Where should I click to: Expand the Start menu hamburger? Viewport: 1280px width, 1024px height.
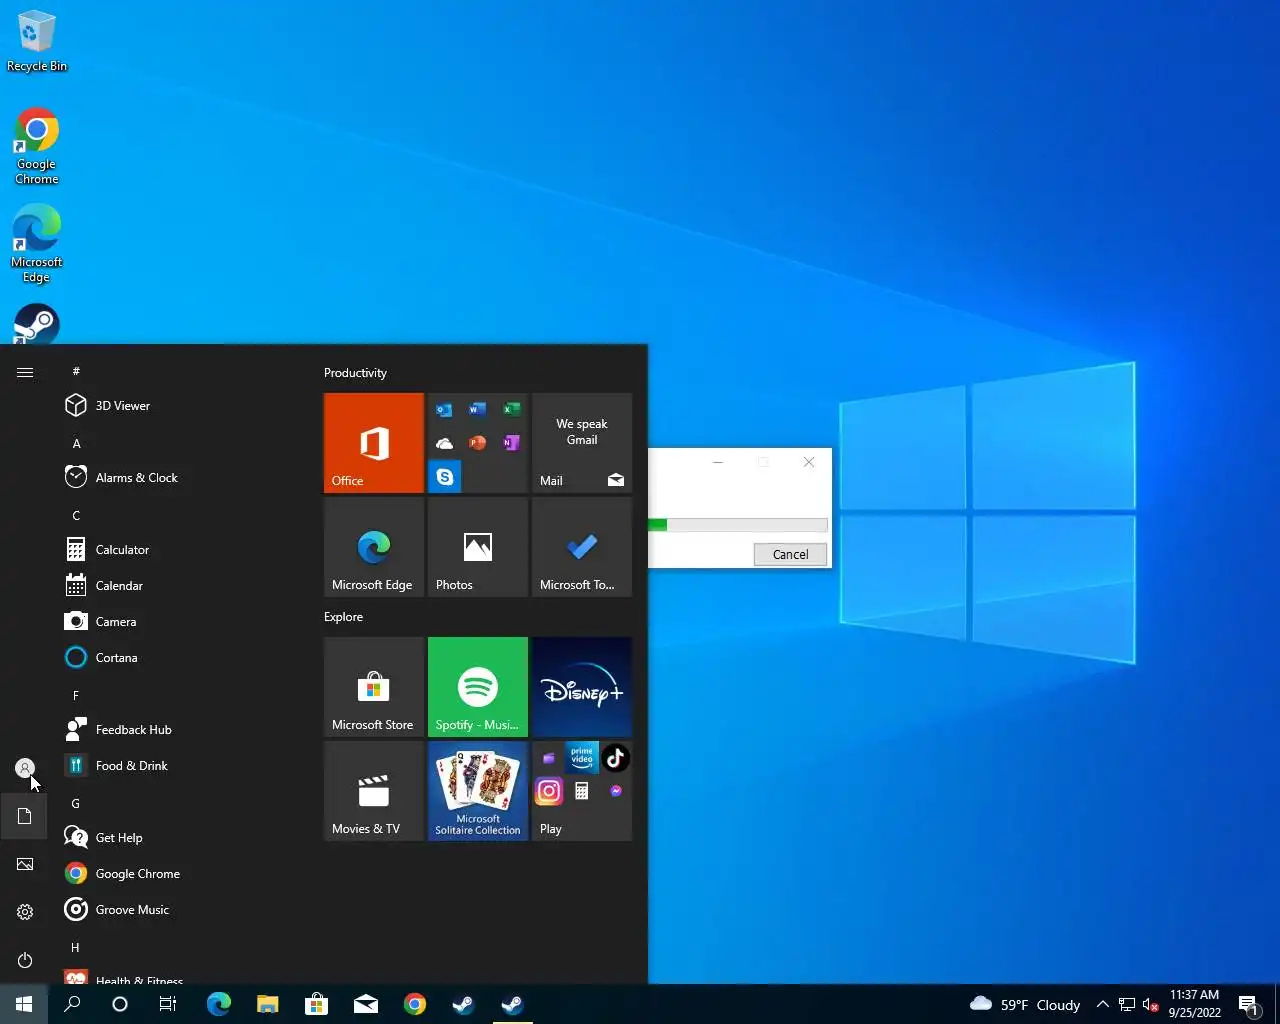(25, 372)
